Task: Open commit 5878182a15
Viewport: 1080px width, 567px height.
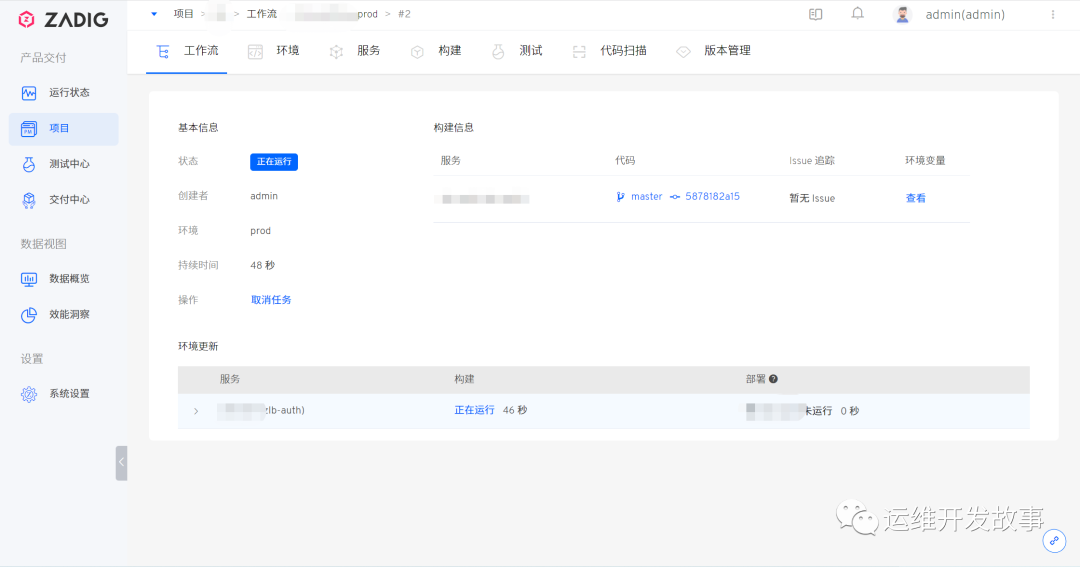Action: pyautogui.click(x=712, y=196)
